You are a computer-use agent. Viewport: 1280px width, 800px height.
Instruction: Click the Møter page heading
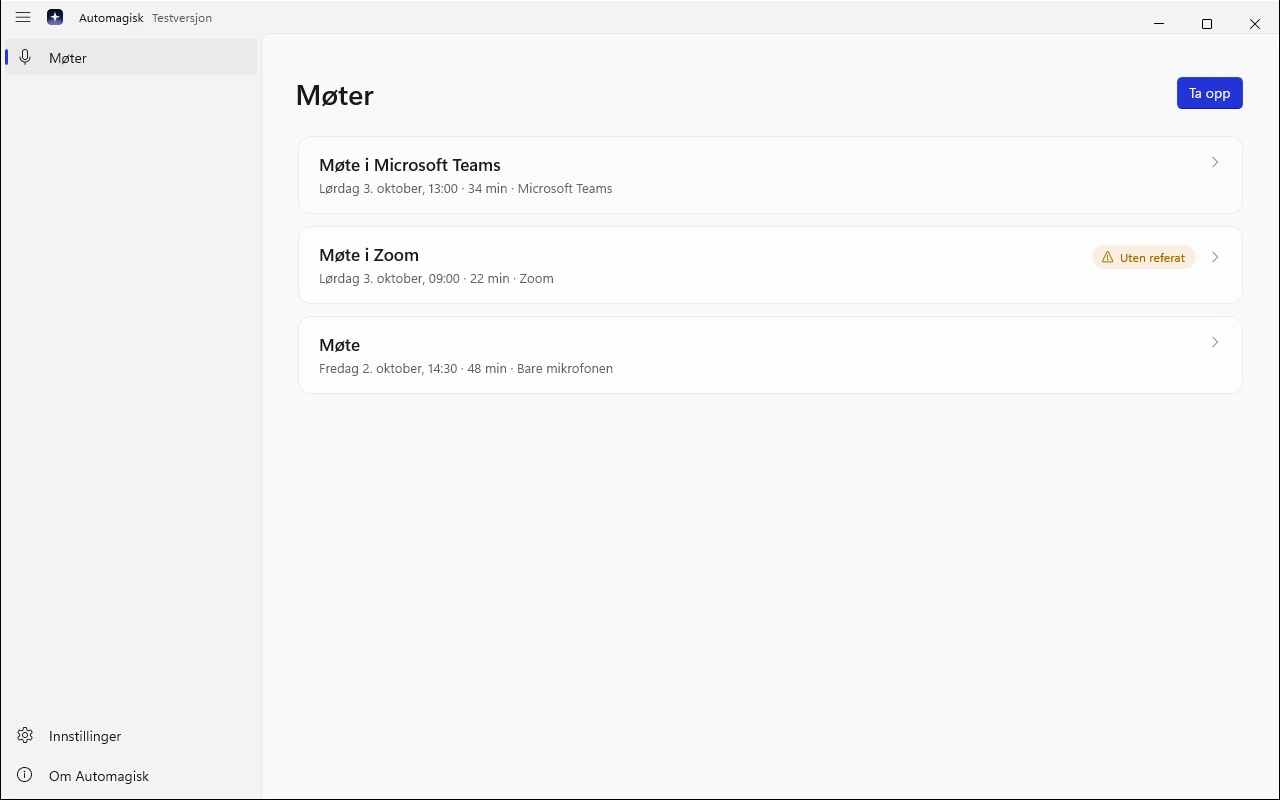click(335, 95)
